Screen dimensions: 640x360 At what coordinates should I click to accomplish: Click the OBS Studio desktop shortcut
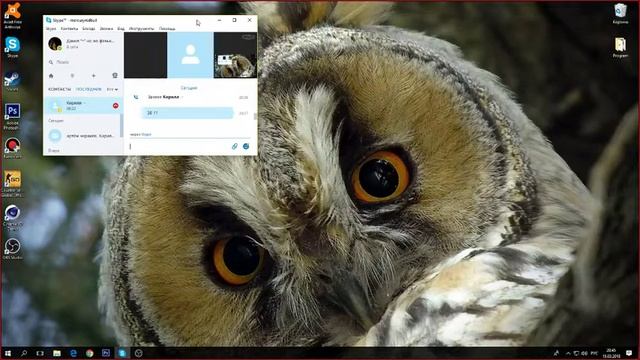12,249
